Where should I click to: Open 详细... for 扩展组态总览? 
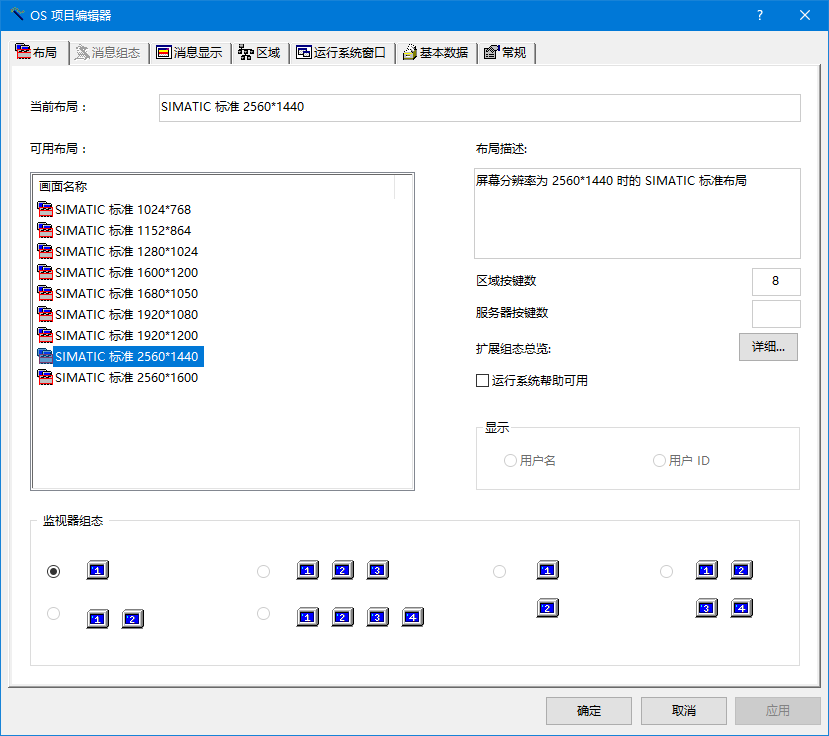click(768, 347)
